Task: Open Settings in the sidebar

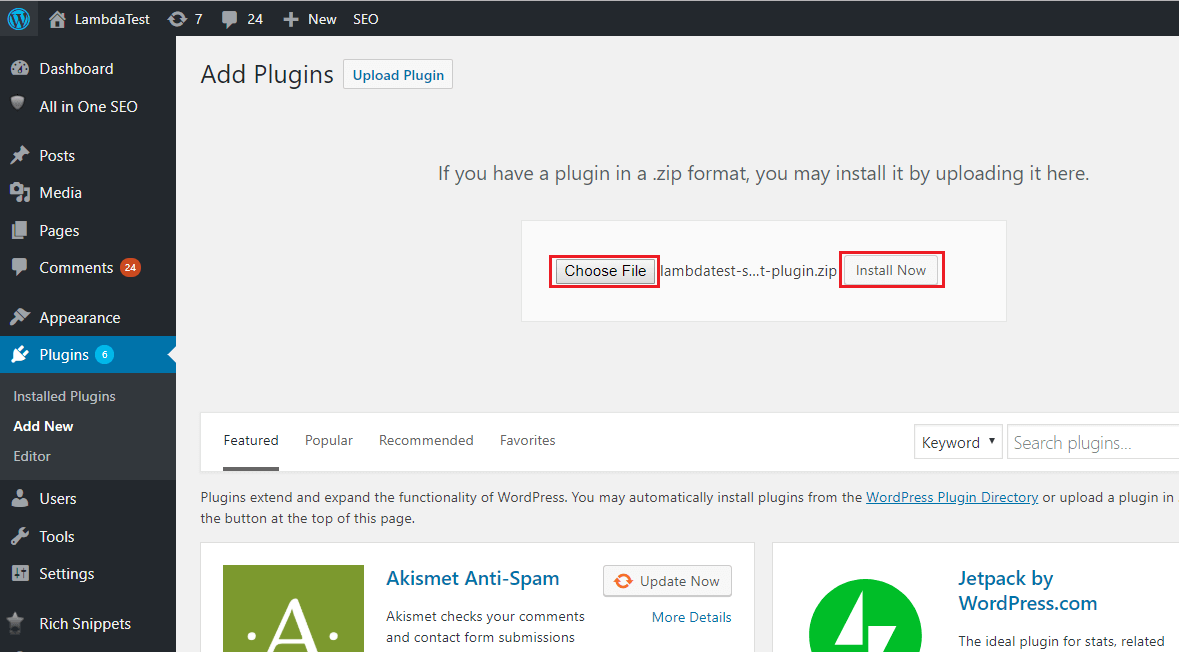Action: coord(66,573)
